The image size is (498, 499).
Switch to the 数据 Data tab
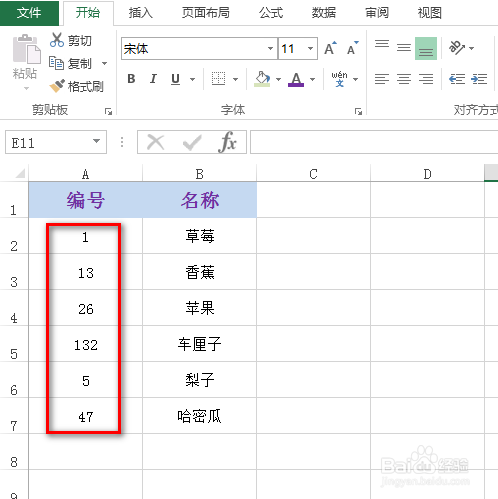pyautogui.click(x=324, y=13)
